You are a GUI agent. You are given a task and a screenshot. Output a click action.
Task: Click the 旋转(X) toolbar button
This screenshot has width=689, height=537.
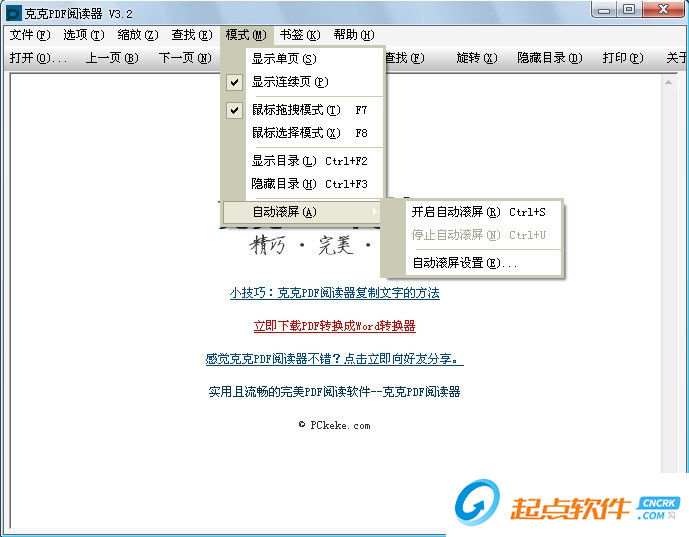(x=477, y=58)
